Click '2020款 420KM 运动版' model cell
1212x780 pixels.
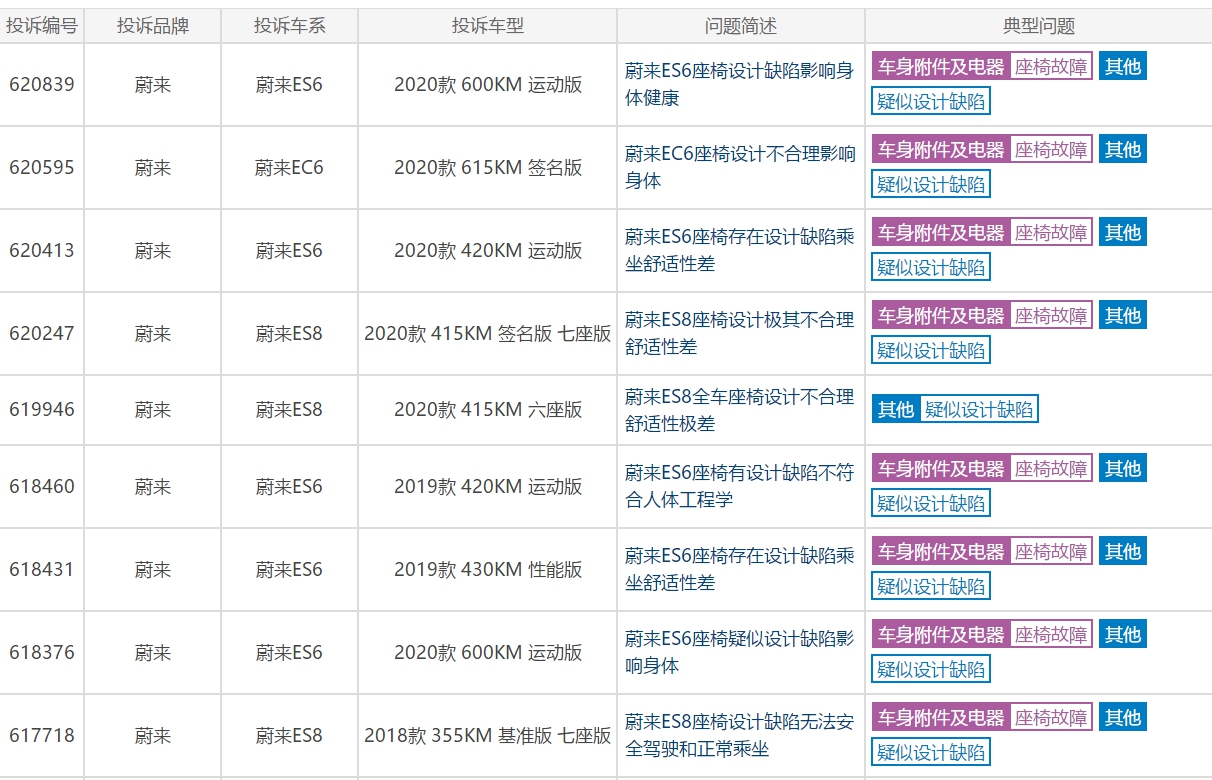coord(488,251)
